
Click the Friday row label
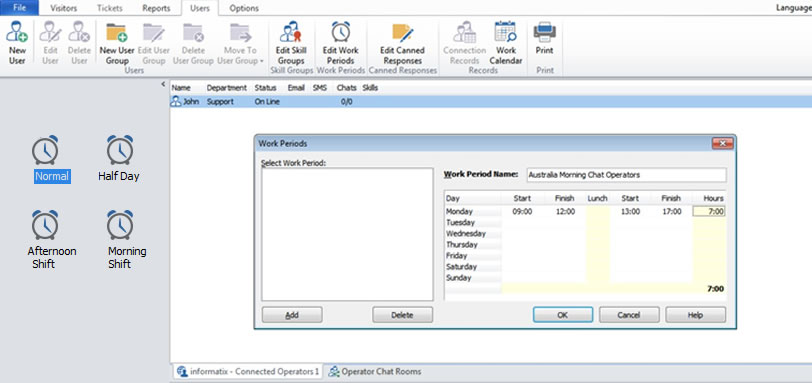pos(456,256)
